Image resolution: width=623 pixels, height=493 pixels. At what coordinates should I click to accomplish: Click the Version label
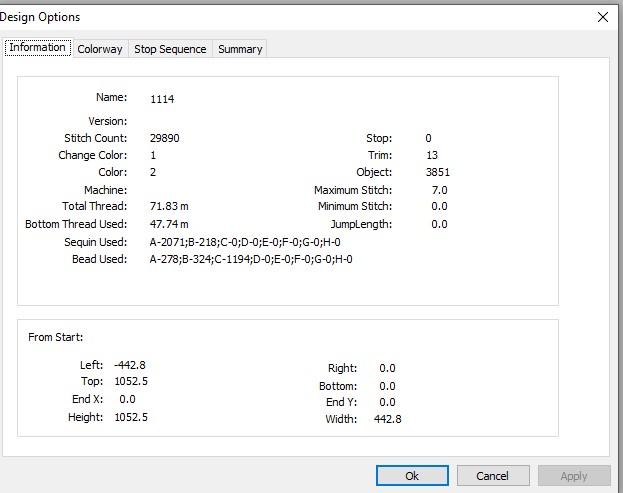click(107, 121)
